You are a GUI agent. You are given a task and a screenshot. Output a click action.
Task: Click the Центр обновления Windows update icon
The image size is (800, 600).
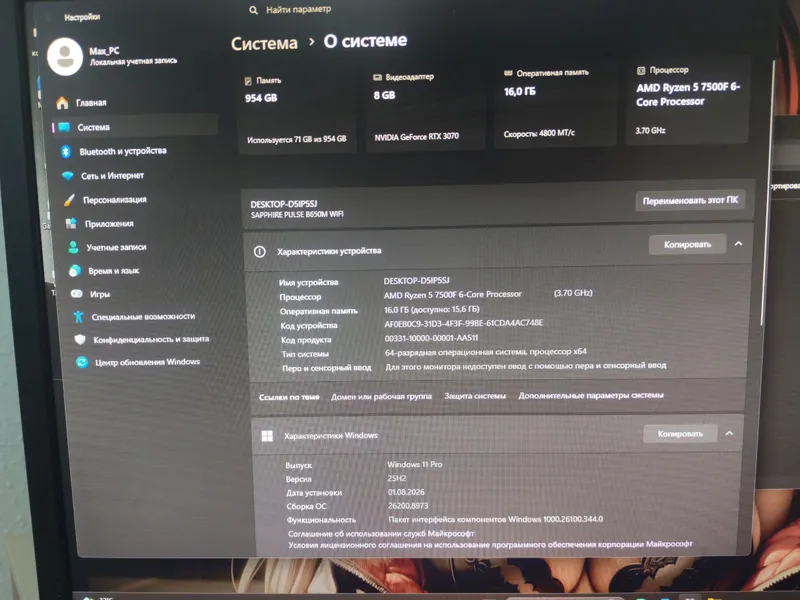(82, 362)
